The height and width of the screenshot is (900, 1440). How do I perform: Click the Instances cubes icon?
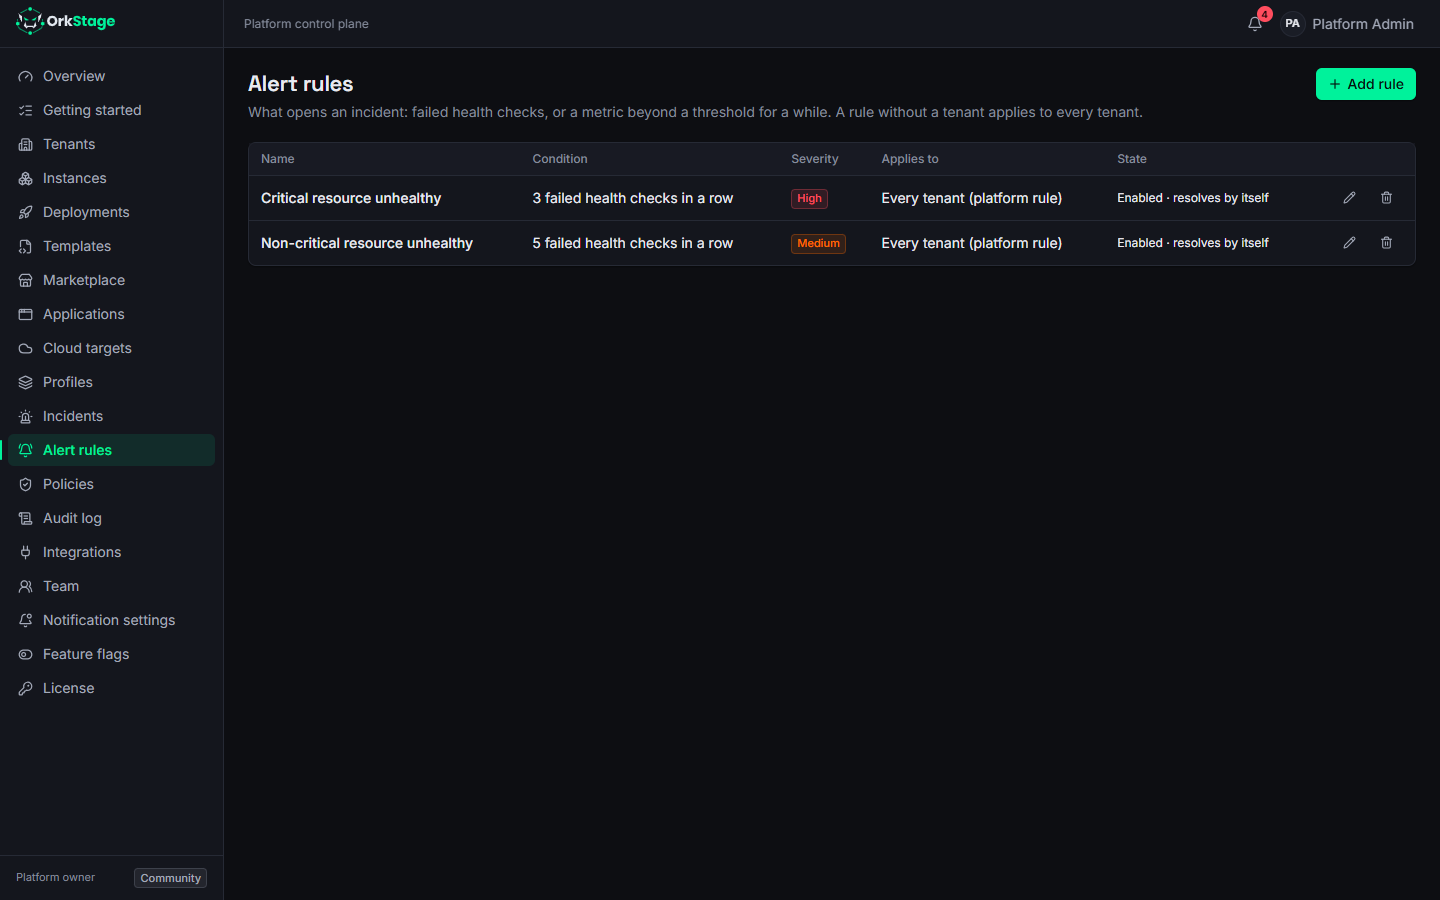coord(26,178)
